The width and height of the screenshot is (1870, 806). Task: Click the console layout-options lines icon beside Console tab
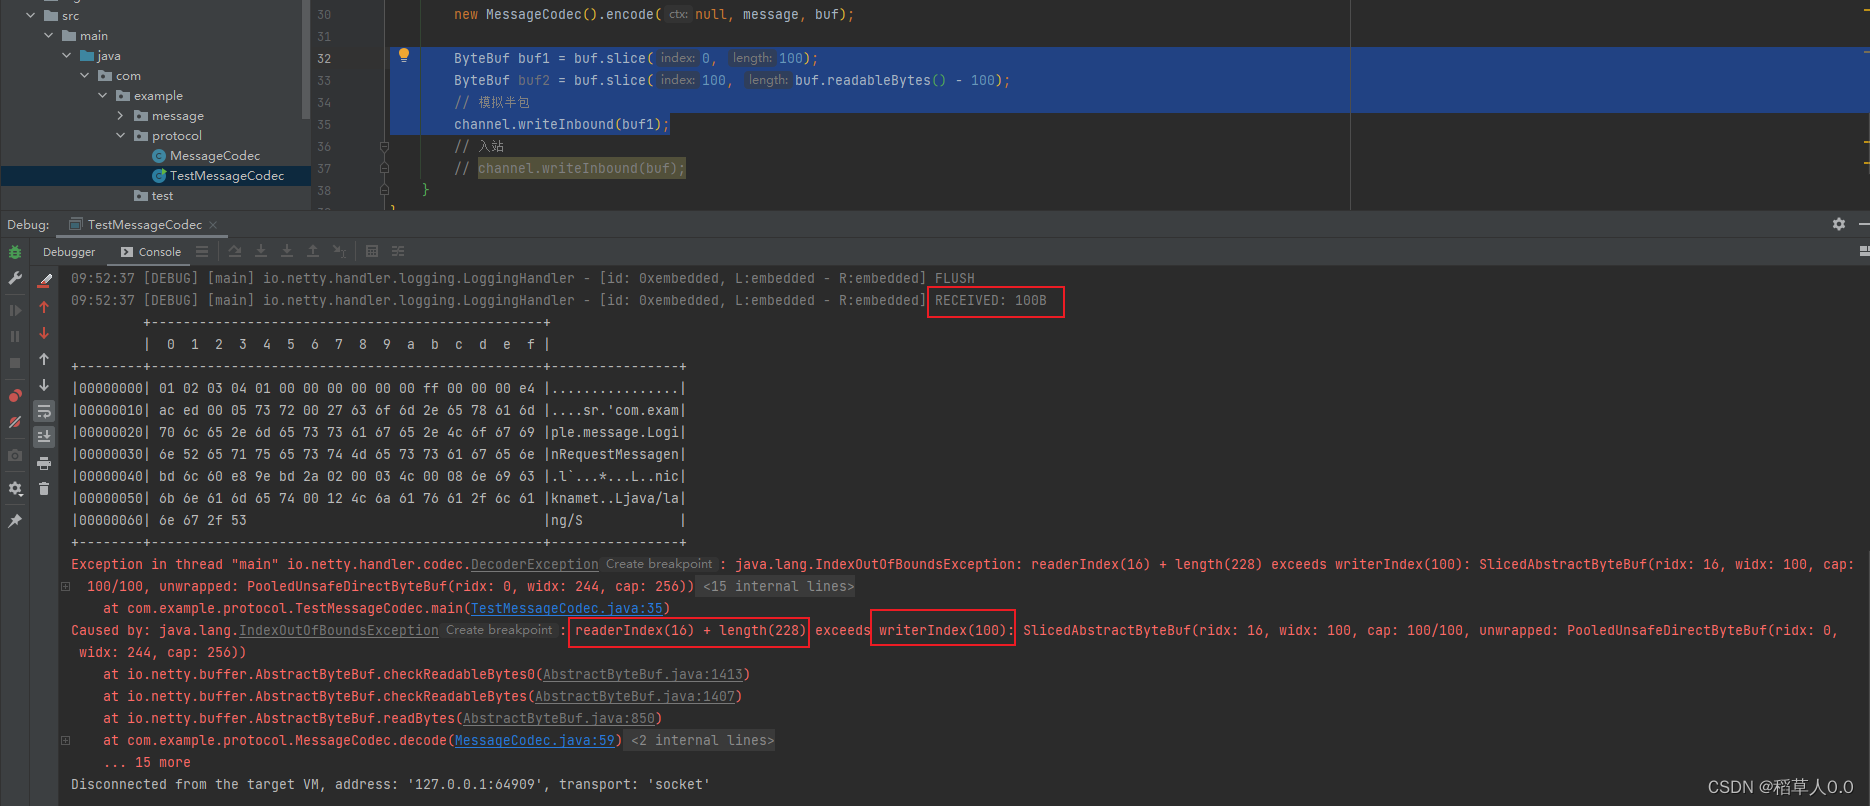[x=202, y=251]
